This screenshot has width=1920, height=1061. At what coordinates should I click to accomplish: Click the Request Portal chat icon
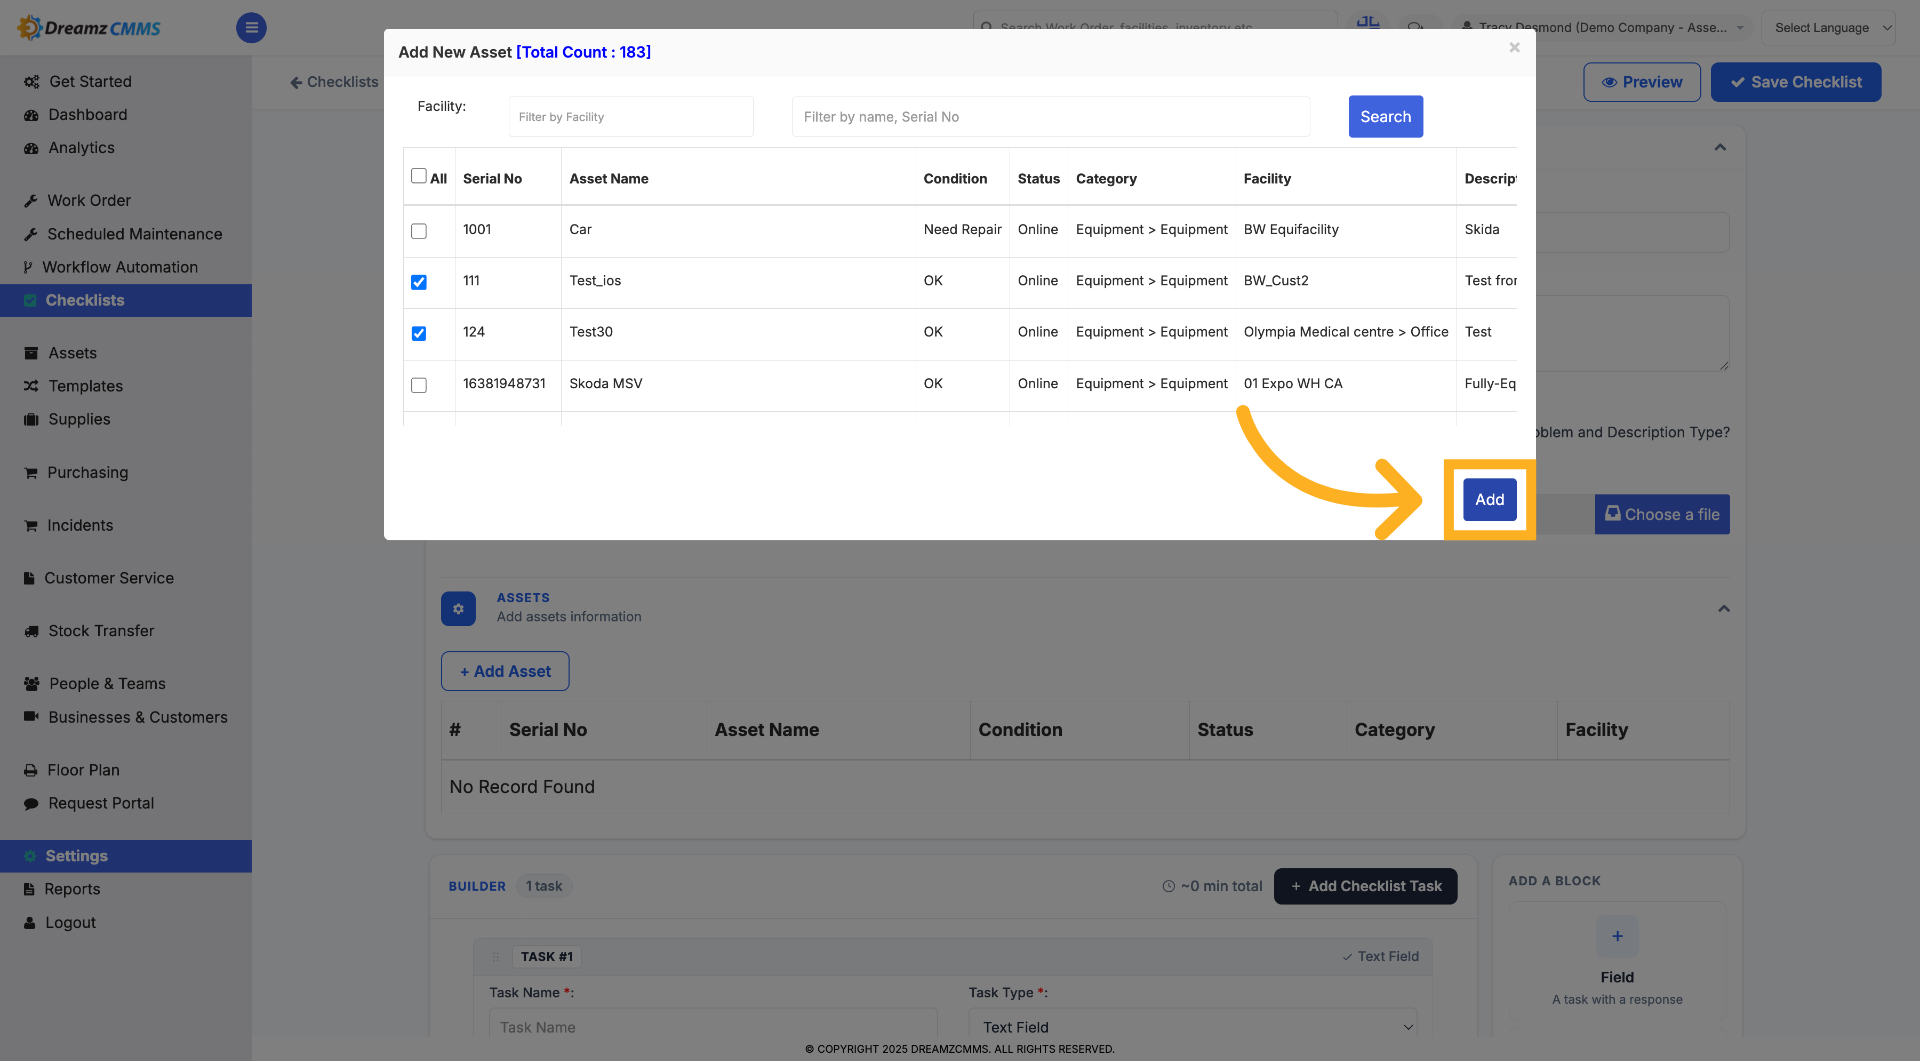click(31, 804)
